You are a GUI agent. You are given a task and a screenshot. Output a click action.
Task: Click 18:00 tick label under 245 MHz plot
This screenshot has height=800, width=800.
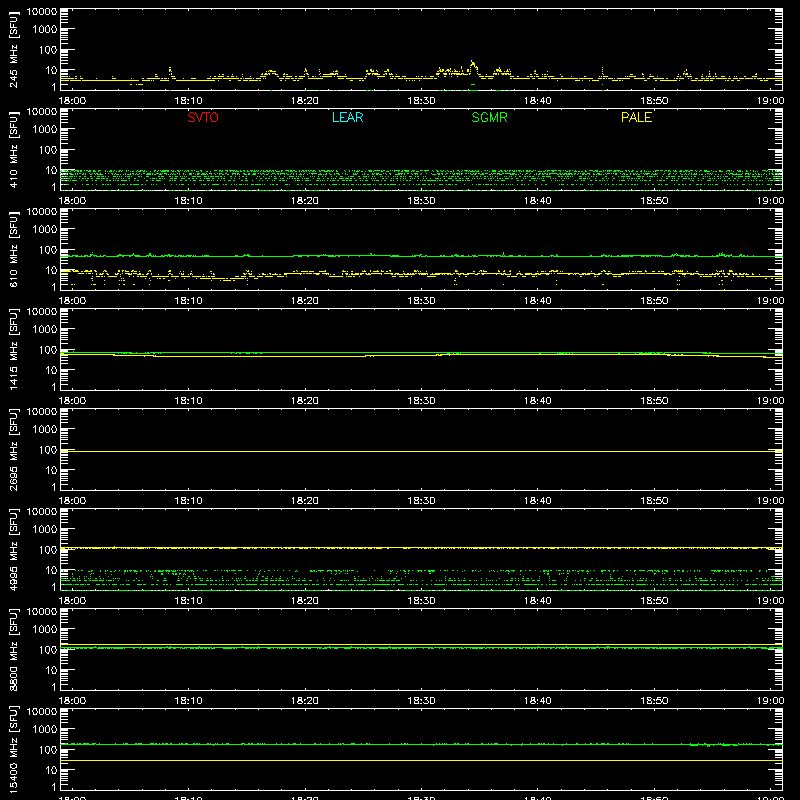pos(72,101)
